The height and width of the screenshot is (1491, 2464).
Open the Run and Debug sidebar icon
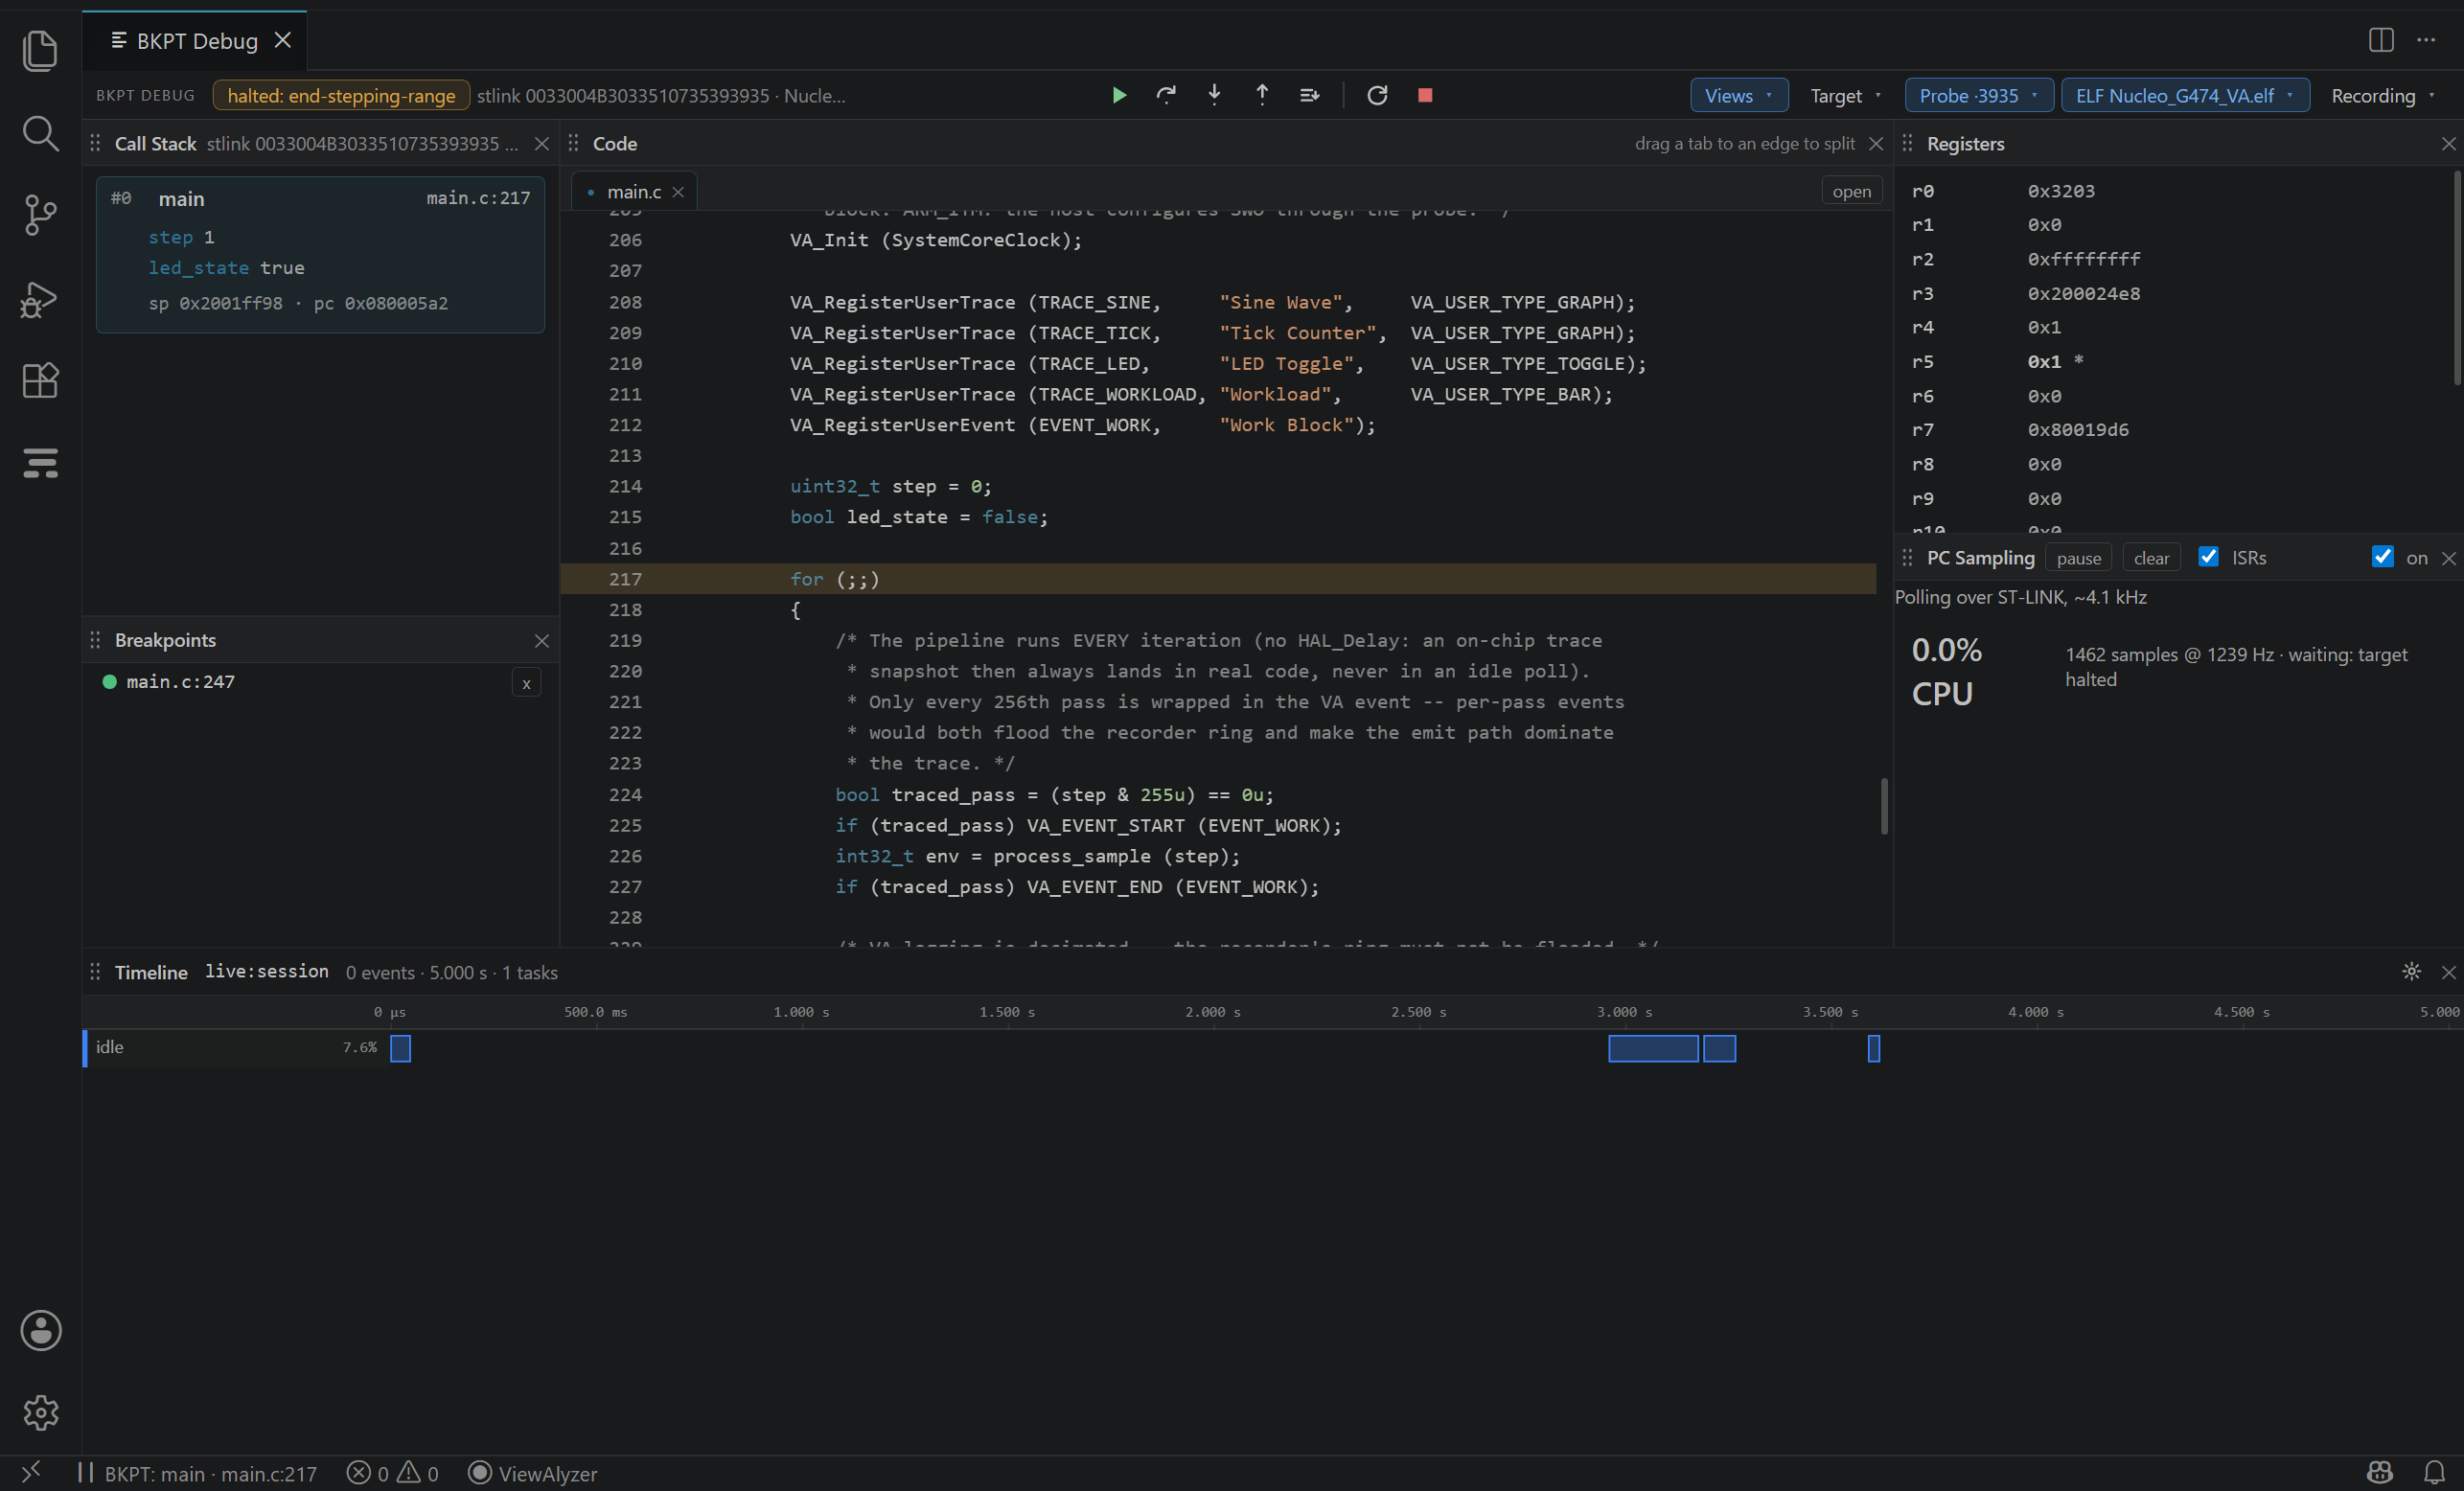[x=40, y=298]
